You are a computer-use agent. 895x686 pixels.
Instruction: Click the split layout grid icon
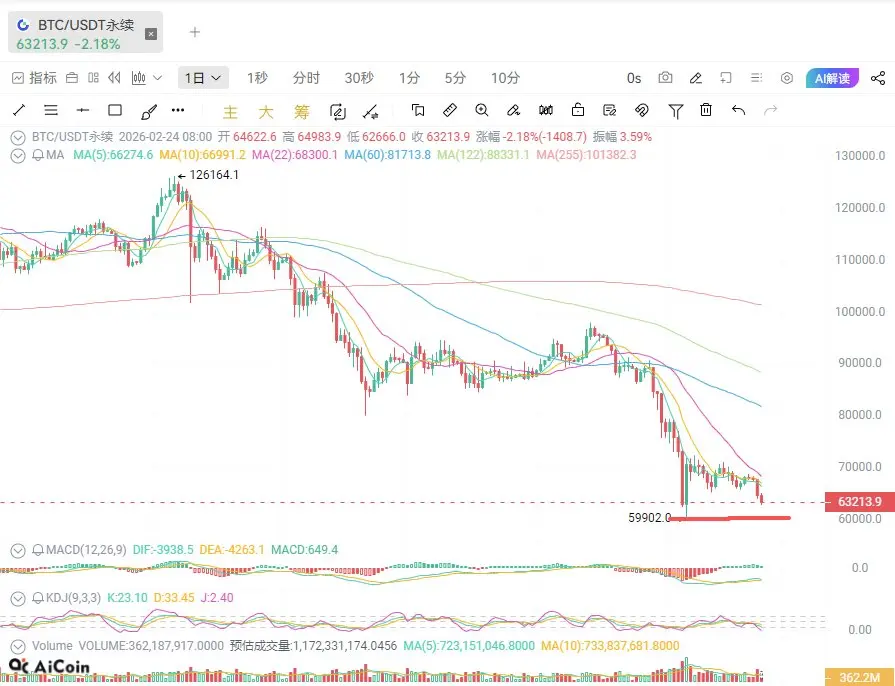click(94, 78)
